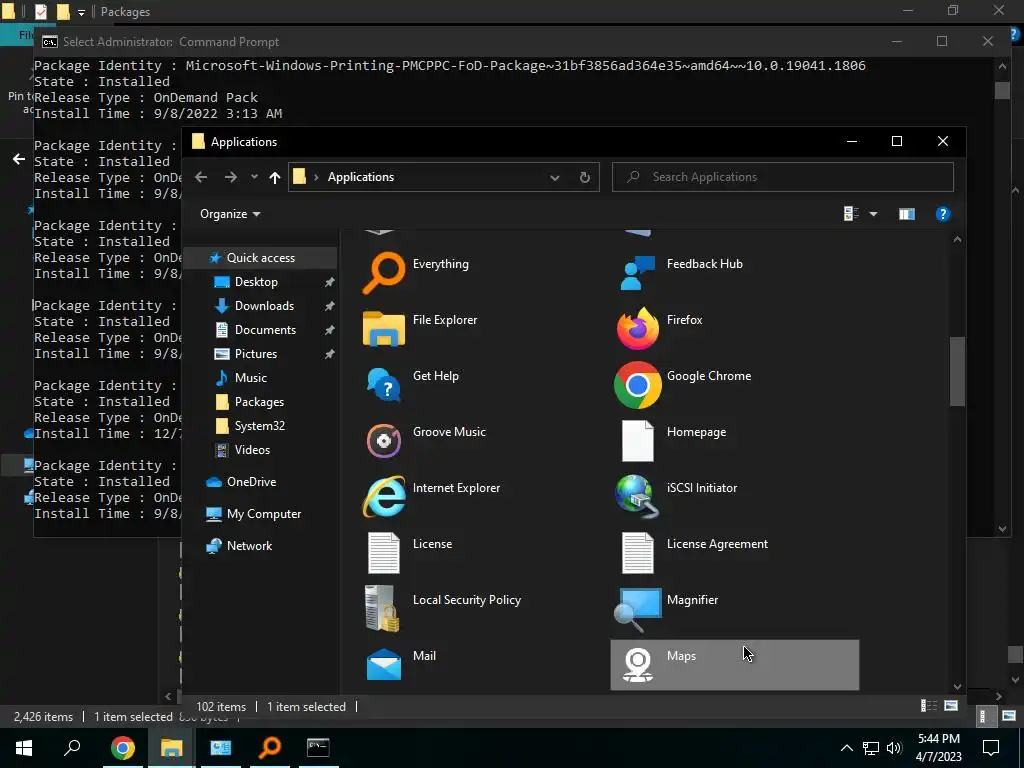
Task: Go forward in Applications window
Action: [x=231, y=177]
